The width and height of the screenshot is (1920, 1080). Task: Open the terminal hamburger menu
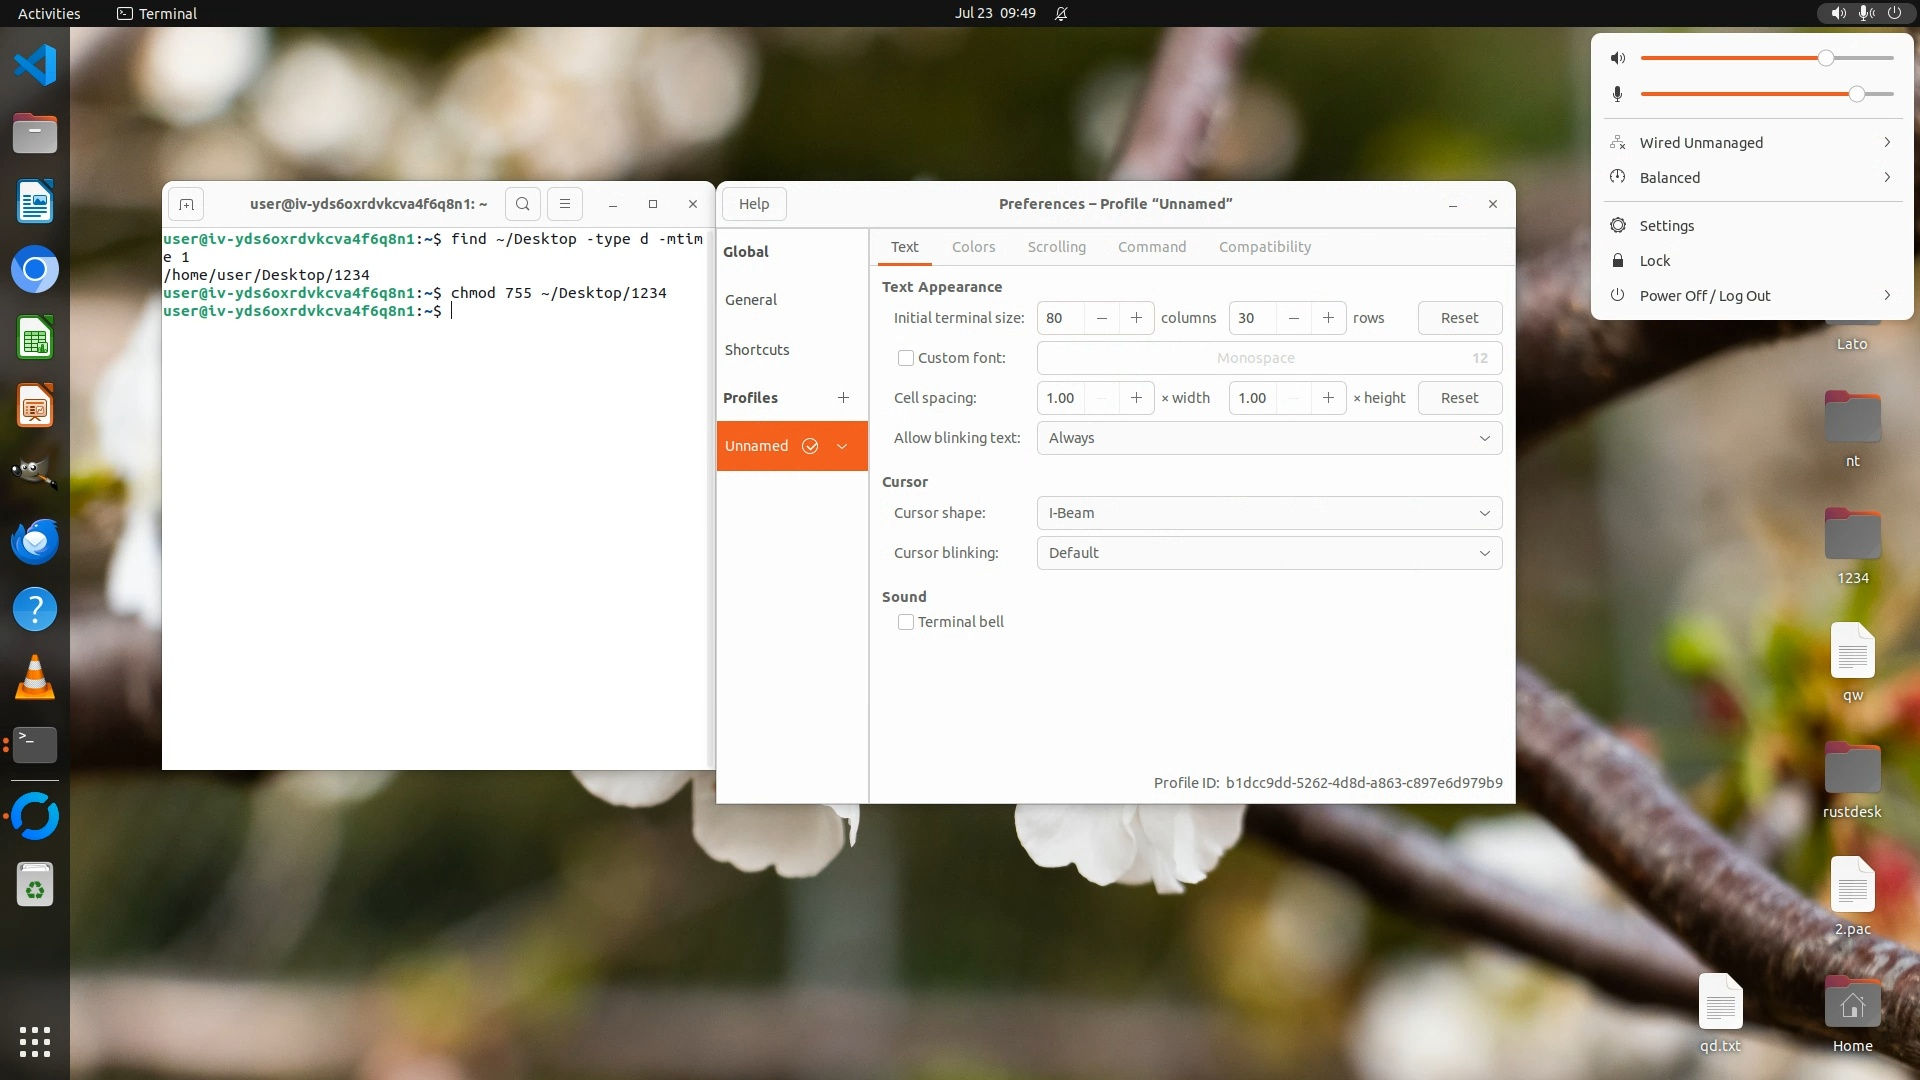point(564,204)
